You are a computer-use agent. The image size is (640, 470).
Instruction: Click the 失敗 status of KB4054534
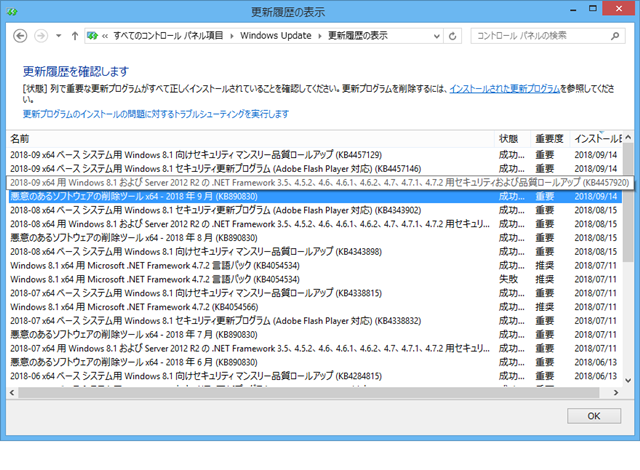pyautogui.click(x=508, y=279)
